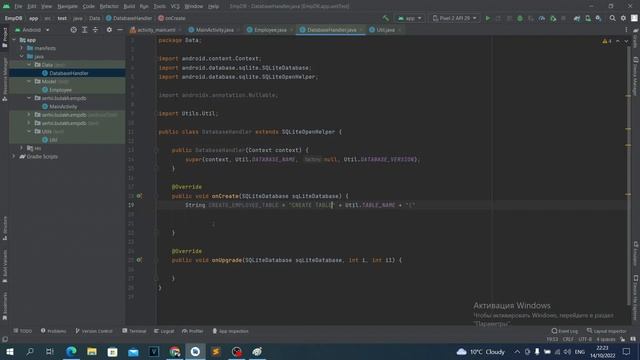The height and width of the screenshot is (360, 640).
Task: Click the onCreate override gutter icon
Action: [139, 196]
